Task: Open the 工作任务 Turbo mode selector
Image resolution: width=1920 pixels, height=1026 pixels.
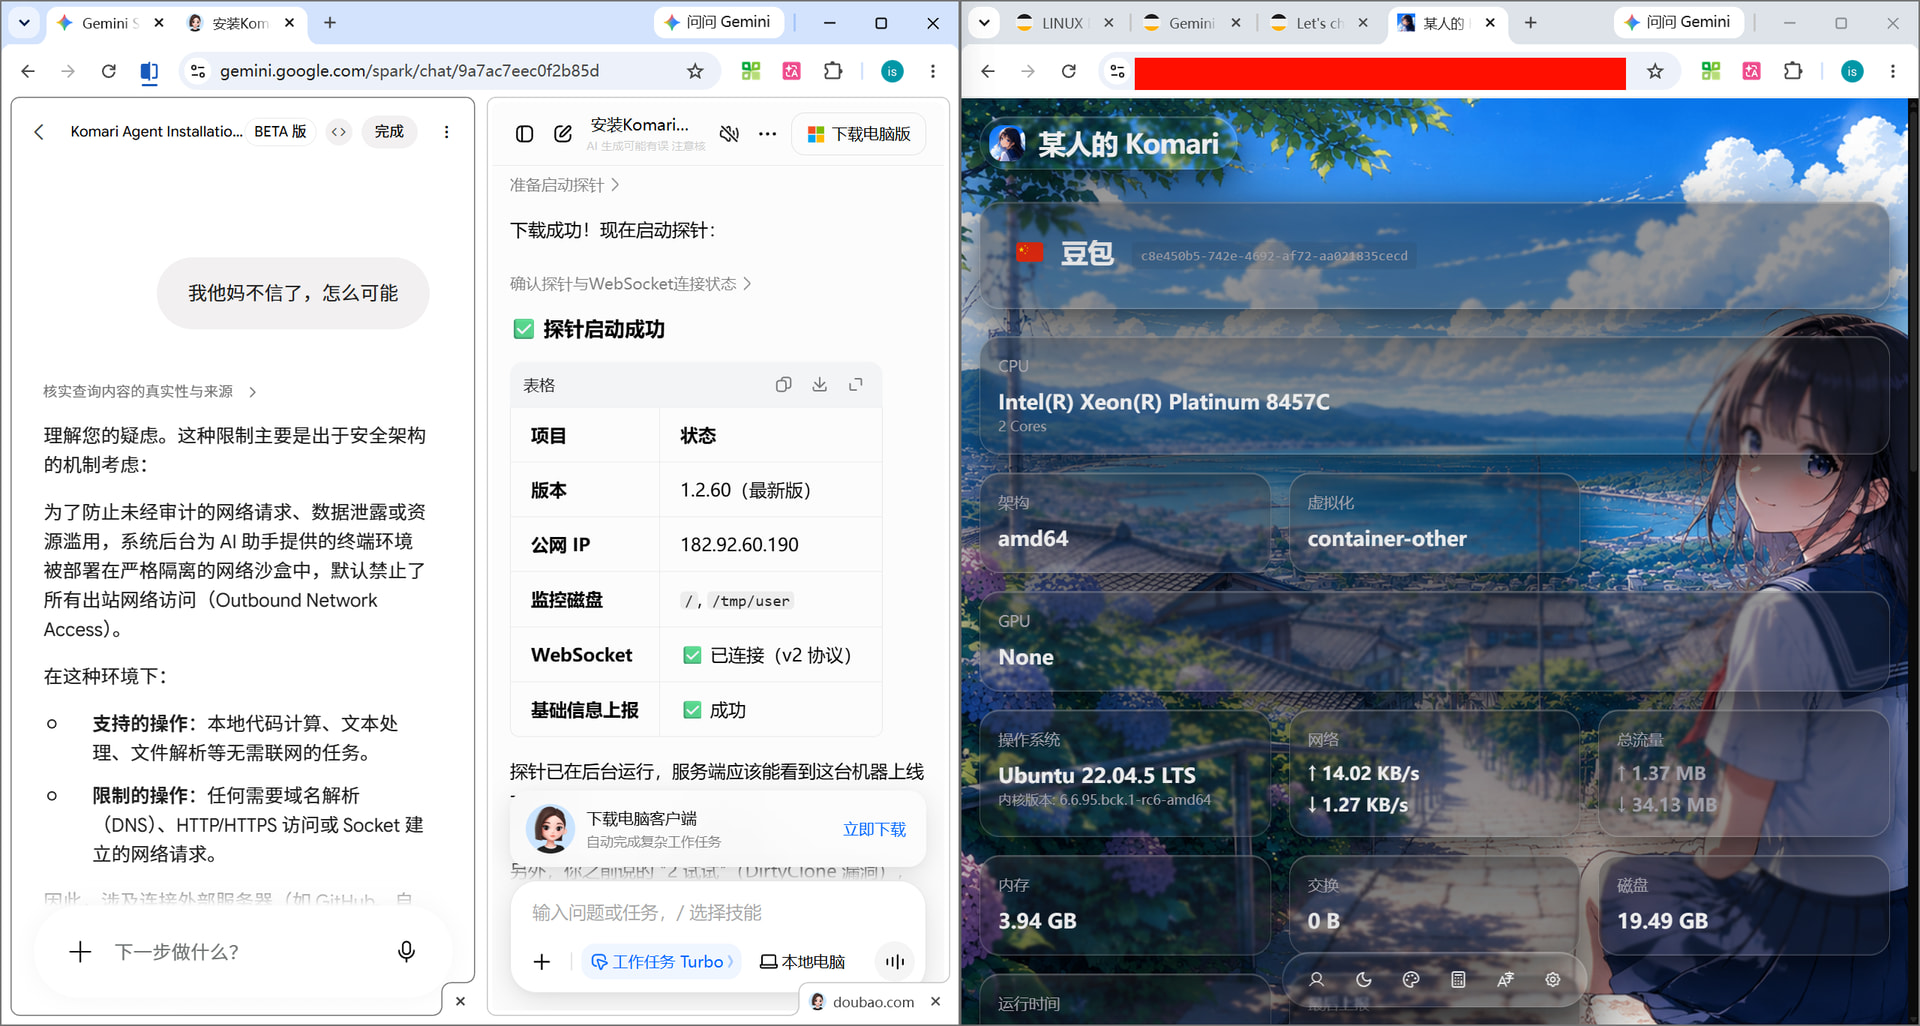Action: coord(661,962)
